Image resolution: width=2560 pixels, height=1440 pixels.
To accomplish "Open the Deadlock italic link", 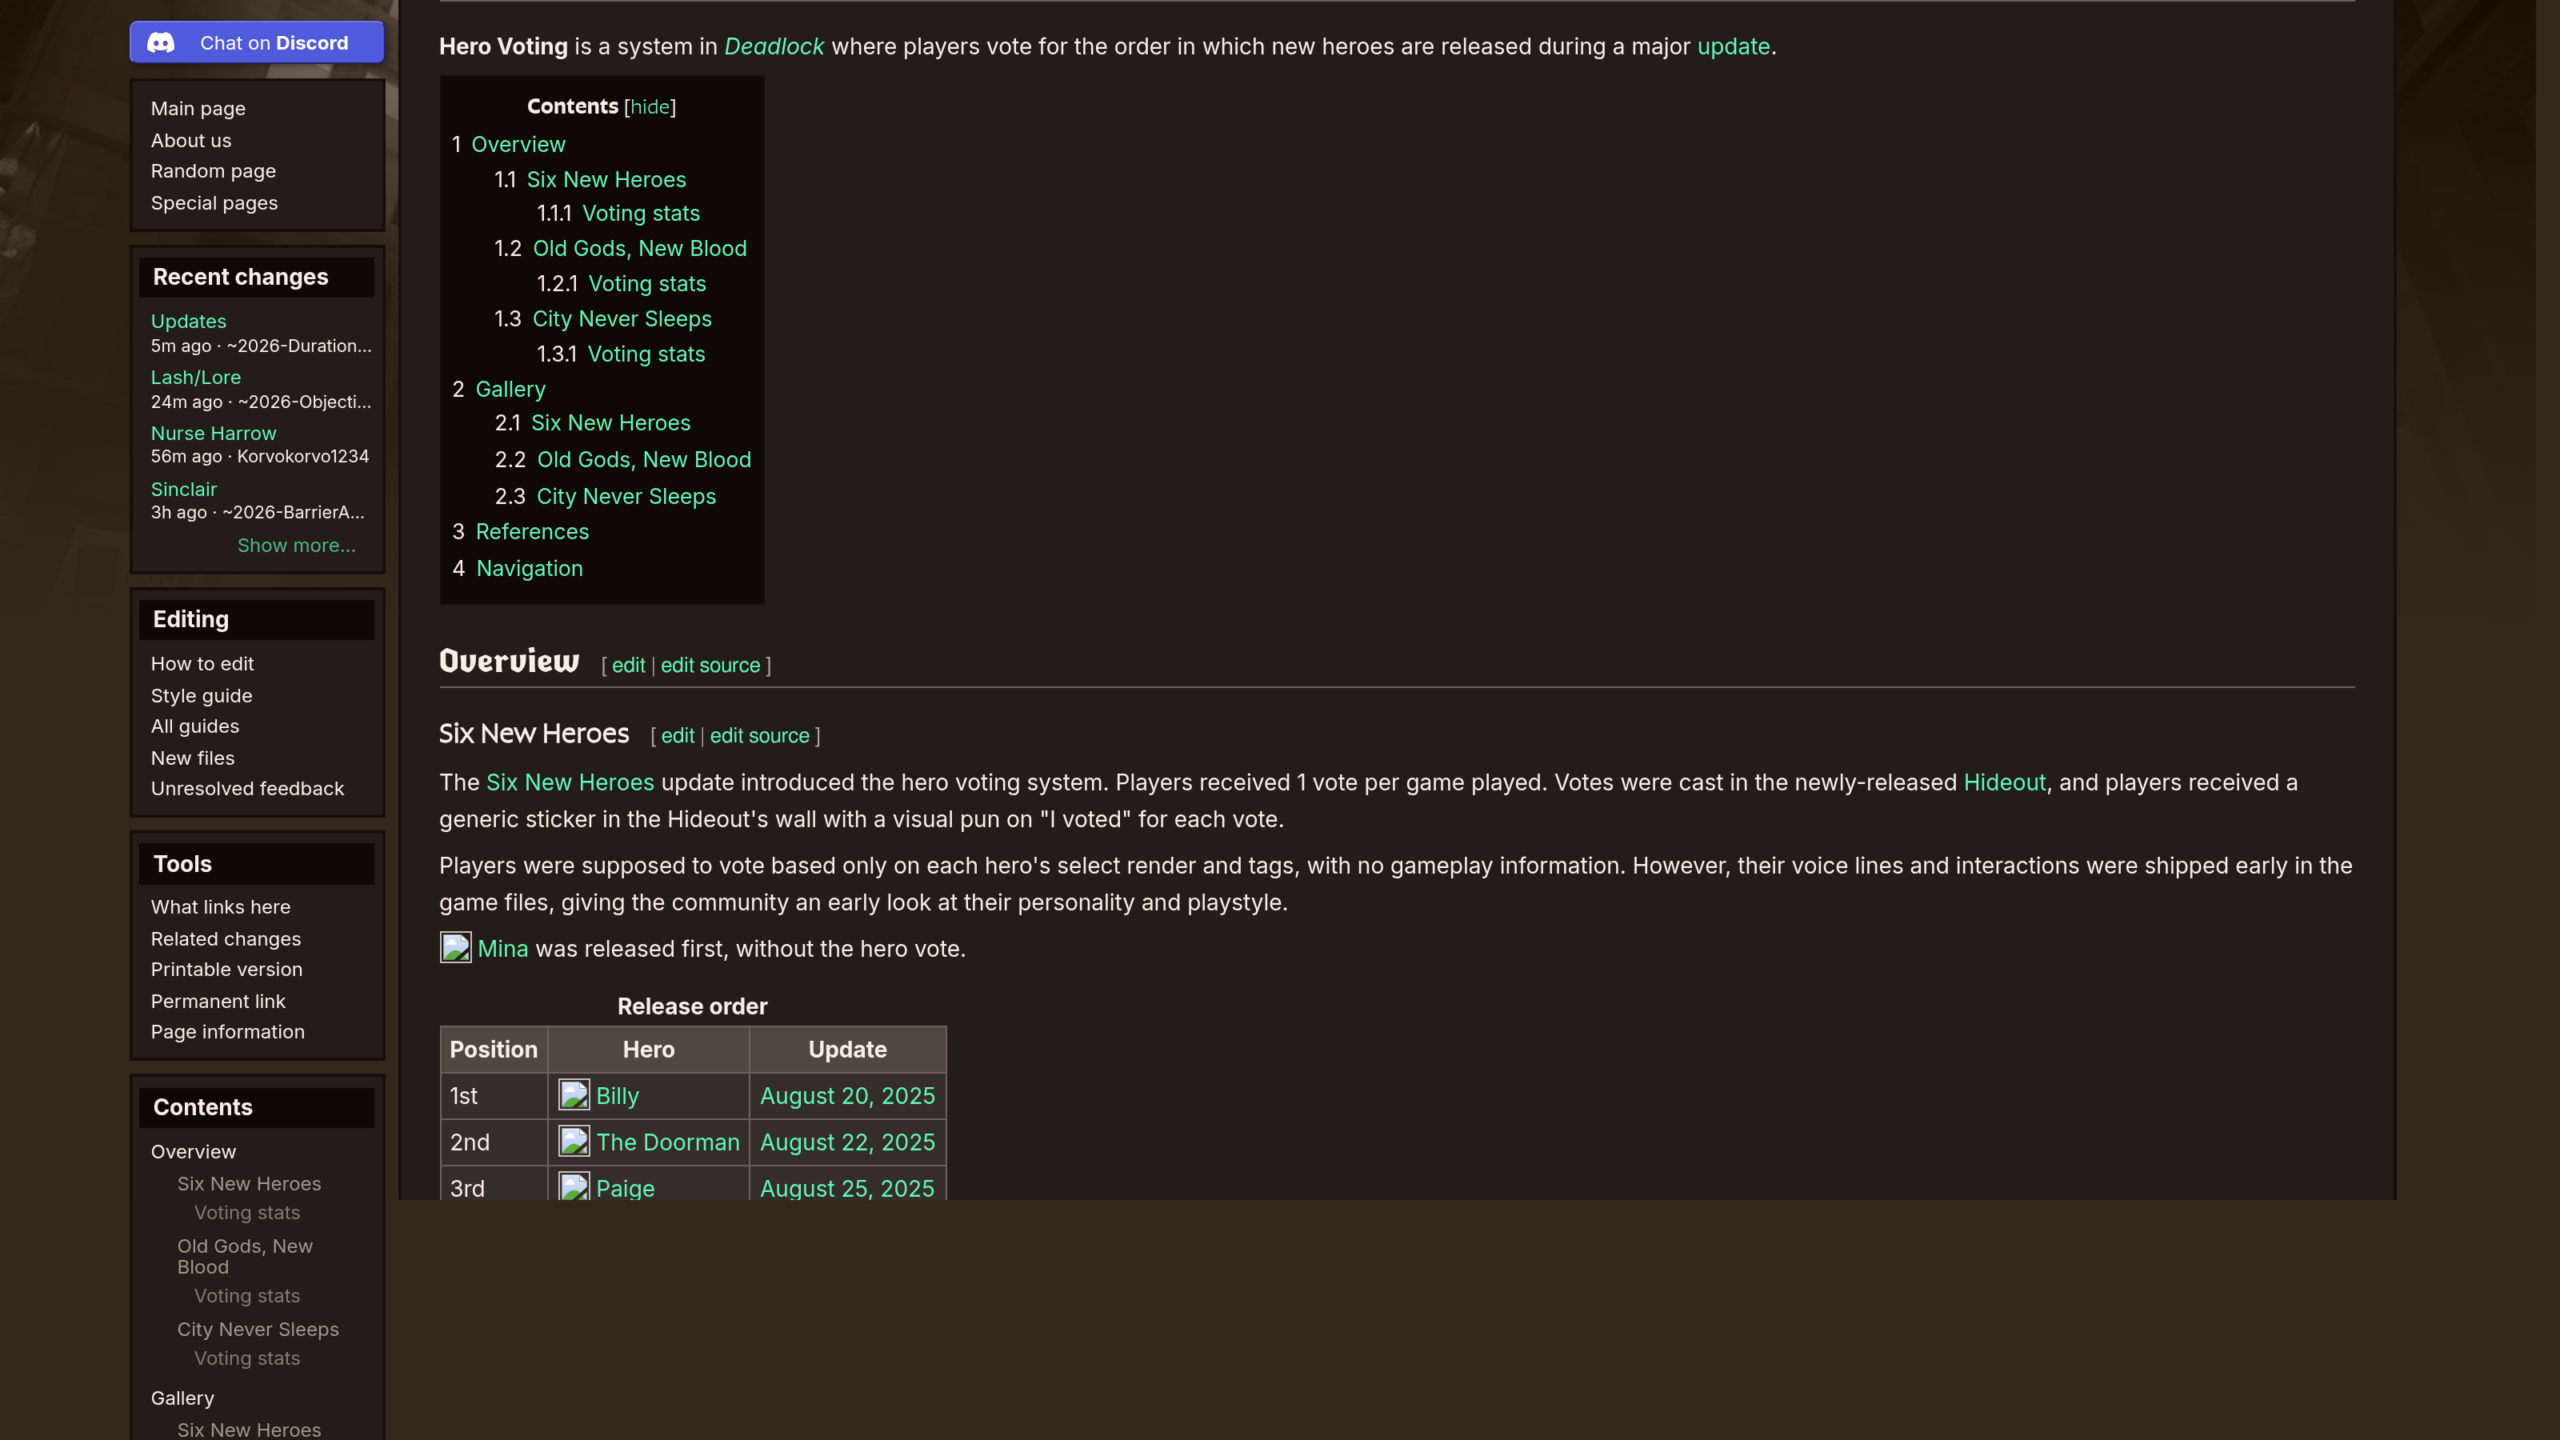I will click(x=774, y=47).
